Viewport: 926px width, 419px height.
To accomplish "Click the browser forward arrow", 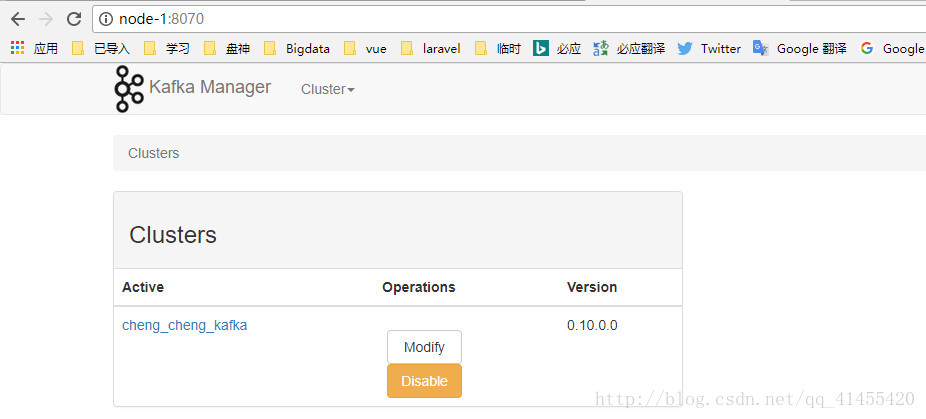I will coord(45,20).
